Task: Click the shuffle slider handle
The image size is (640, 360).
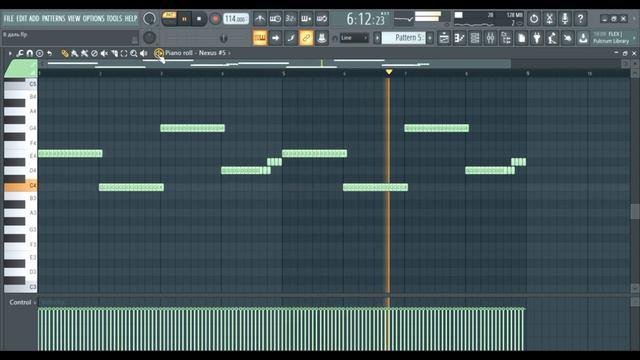Action: (x=223, y=38)
